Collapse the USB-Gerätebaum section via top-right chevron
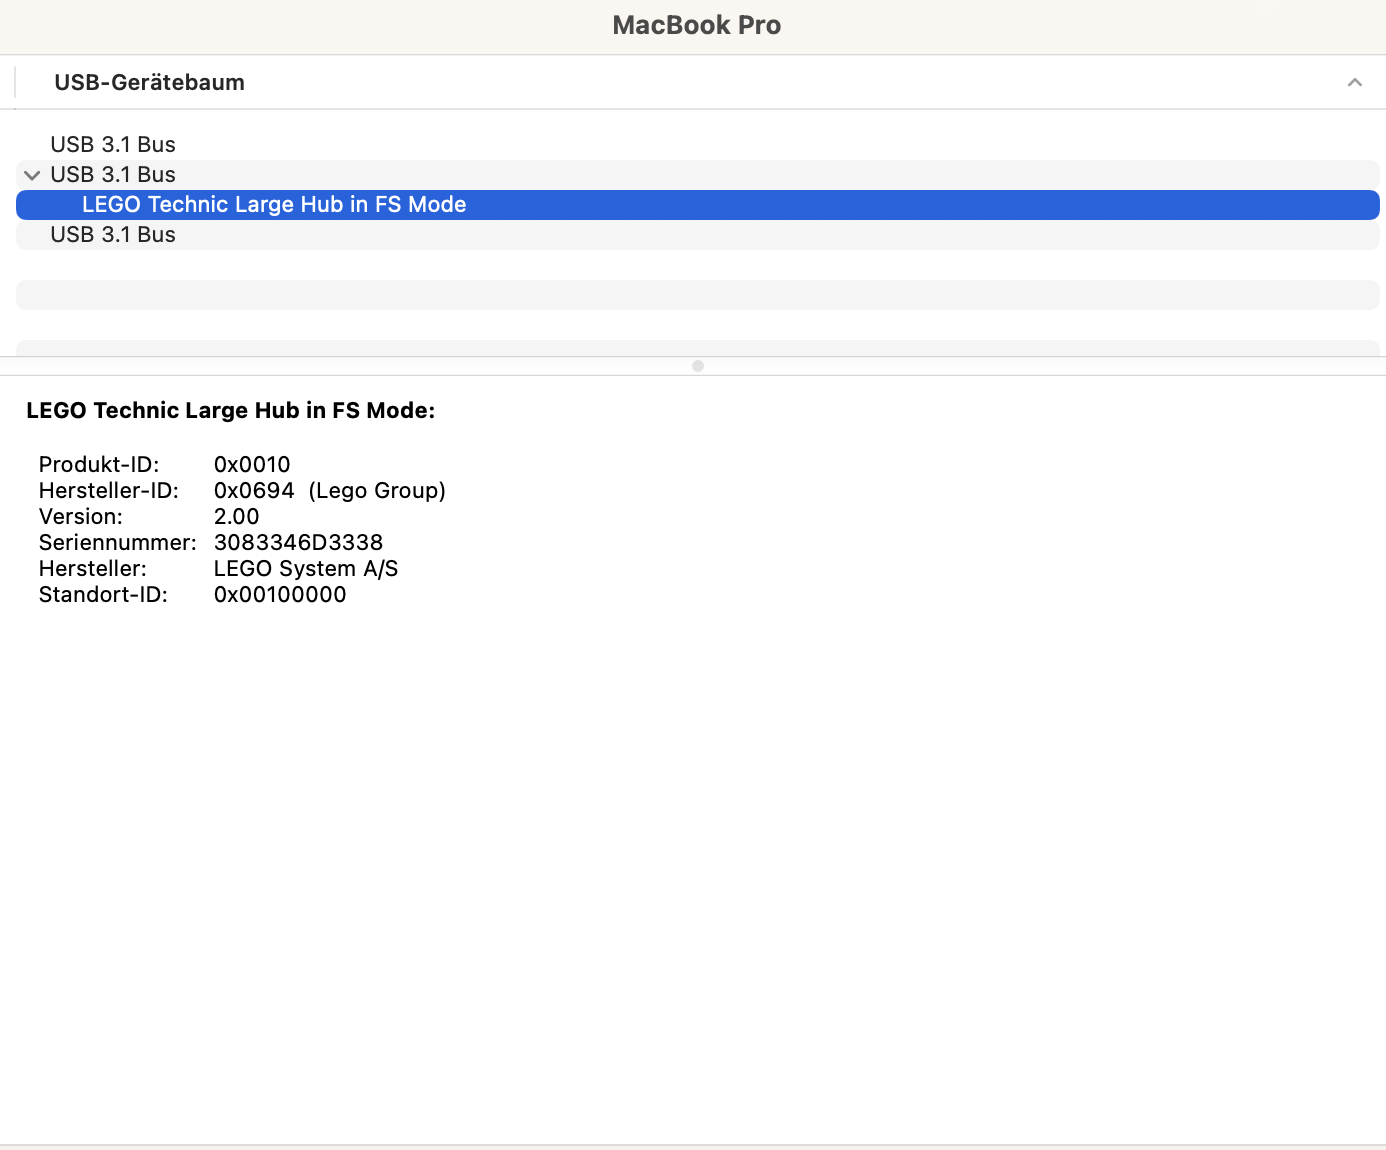This screenshot has width=1386, height=1150. [1355, 82]
